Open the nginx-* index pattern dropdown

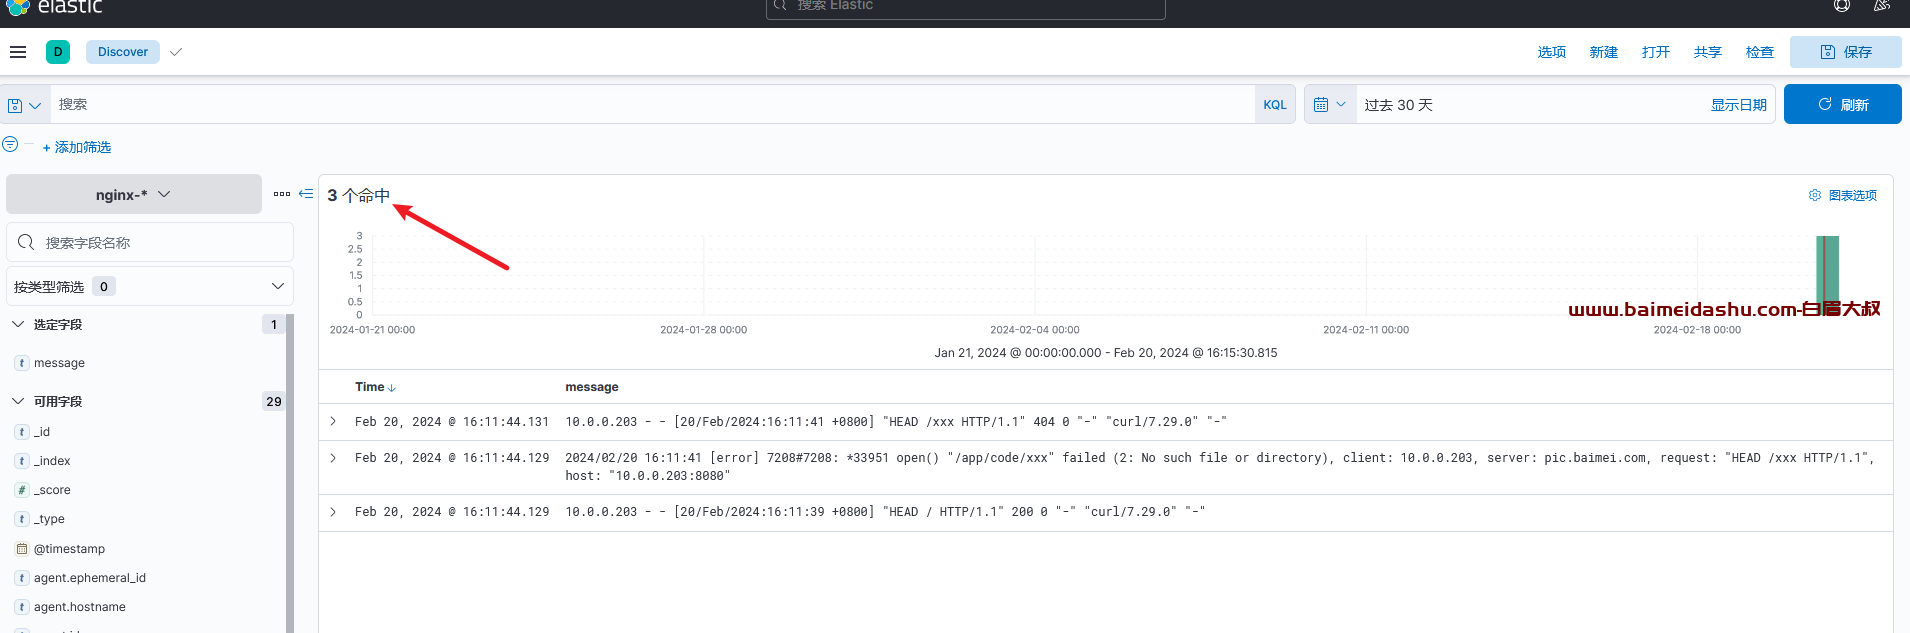tap(134, 194)
